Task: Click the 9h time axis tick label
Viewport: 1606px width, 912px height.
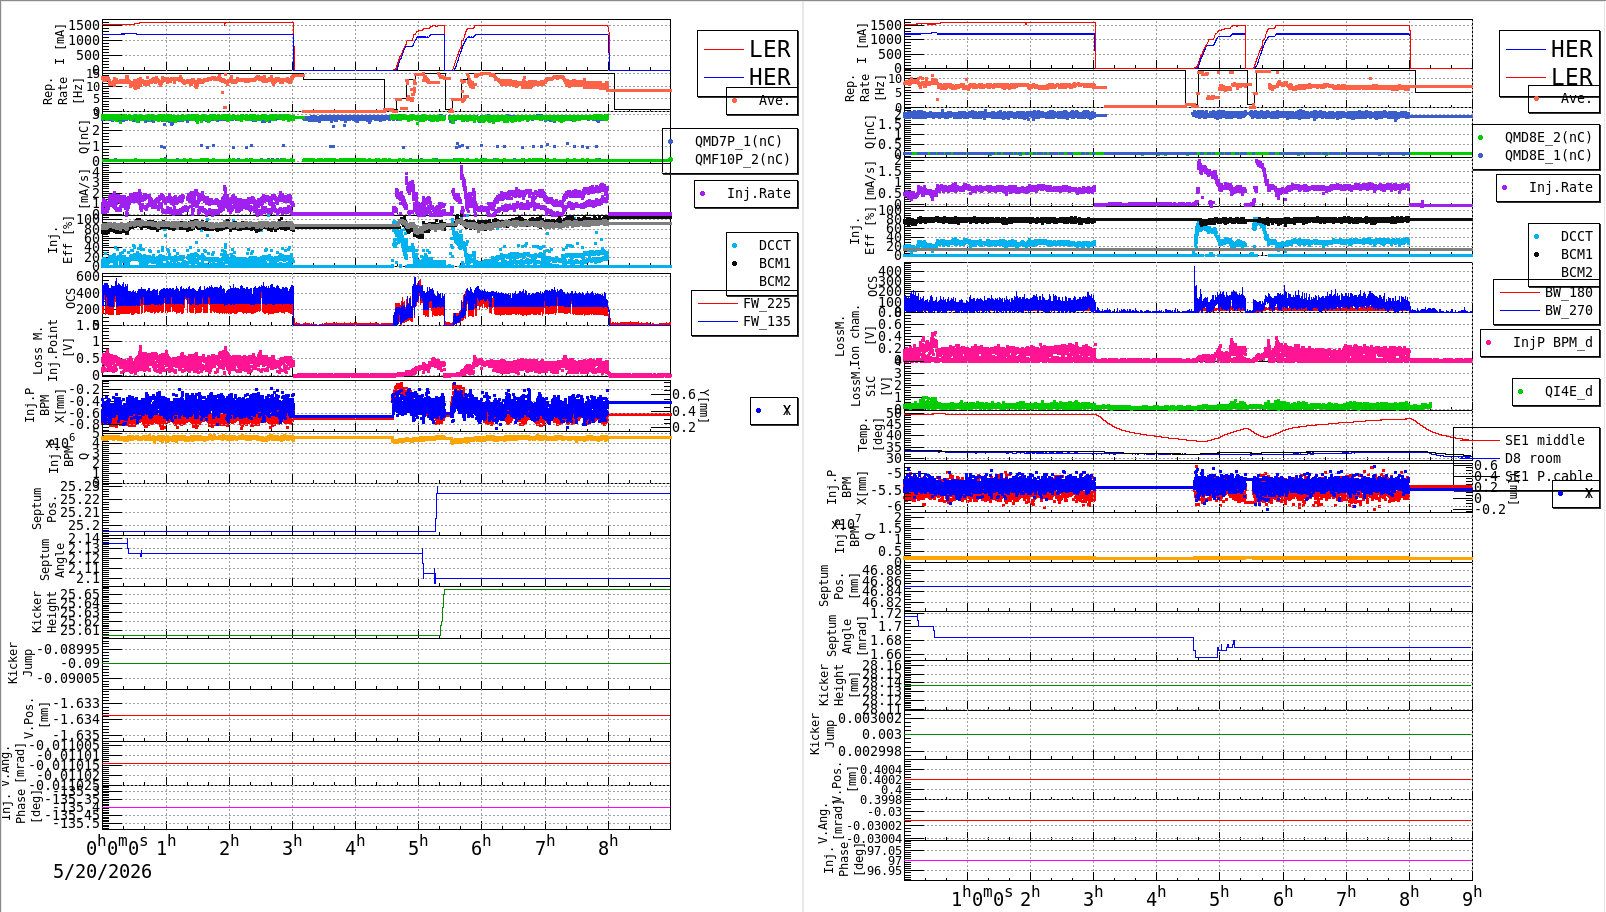Action: pyautogui.click(x=1472, y=897)
